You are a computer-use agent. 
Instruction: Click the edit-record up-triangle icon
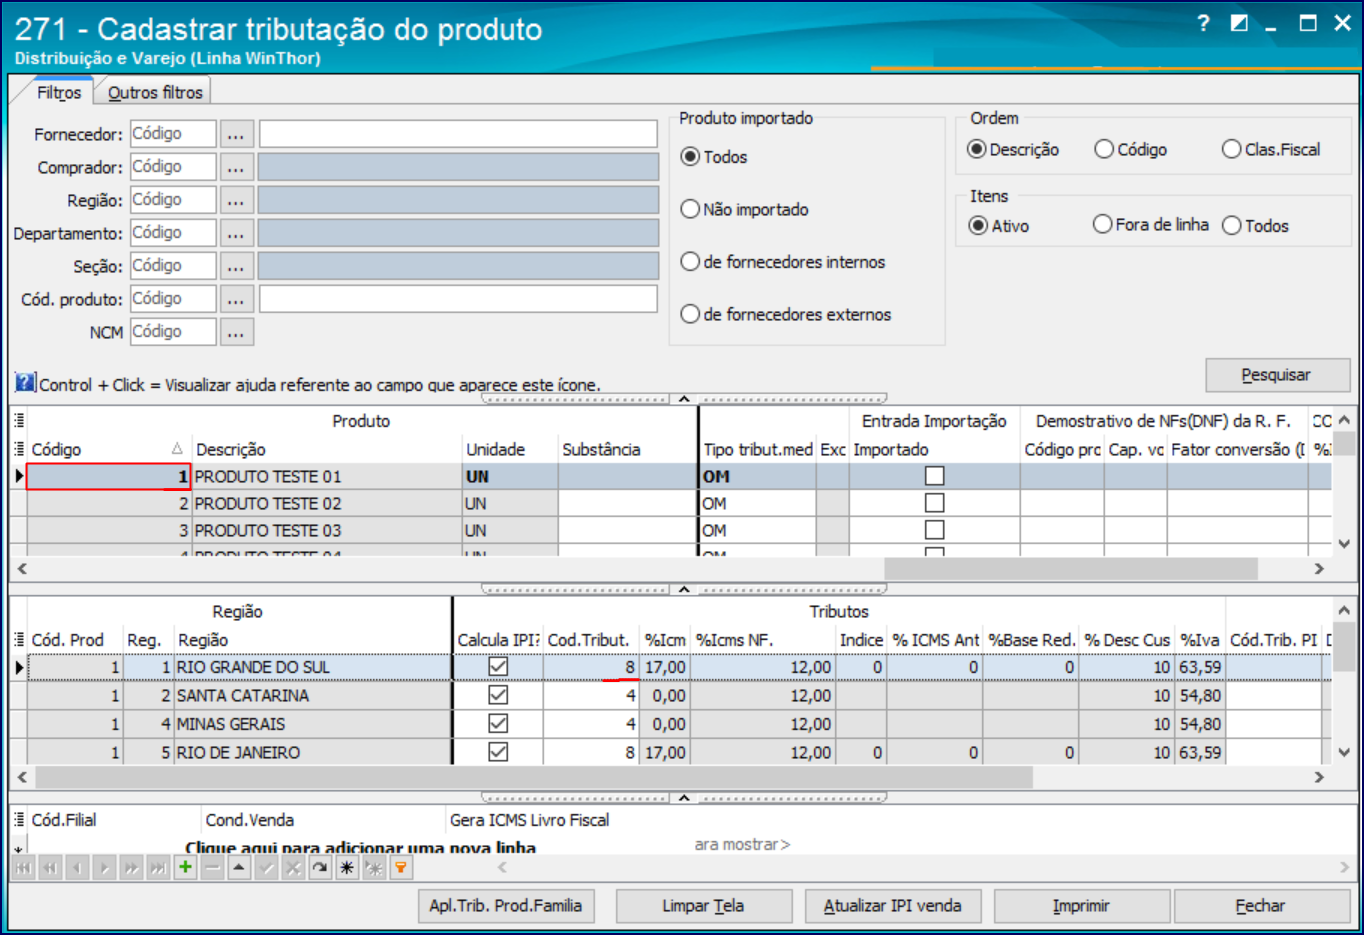[x=239, y=868]
